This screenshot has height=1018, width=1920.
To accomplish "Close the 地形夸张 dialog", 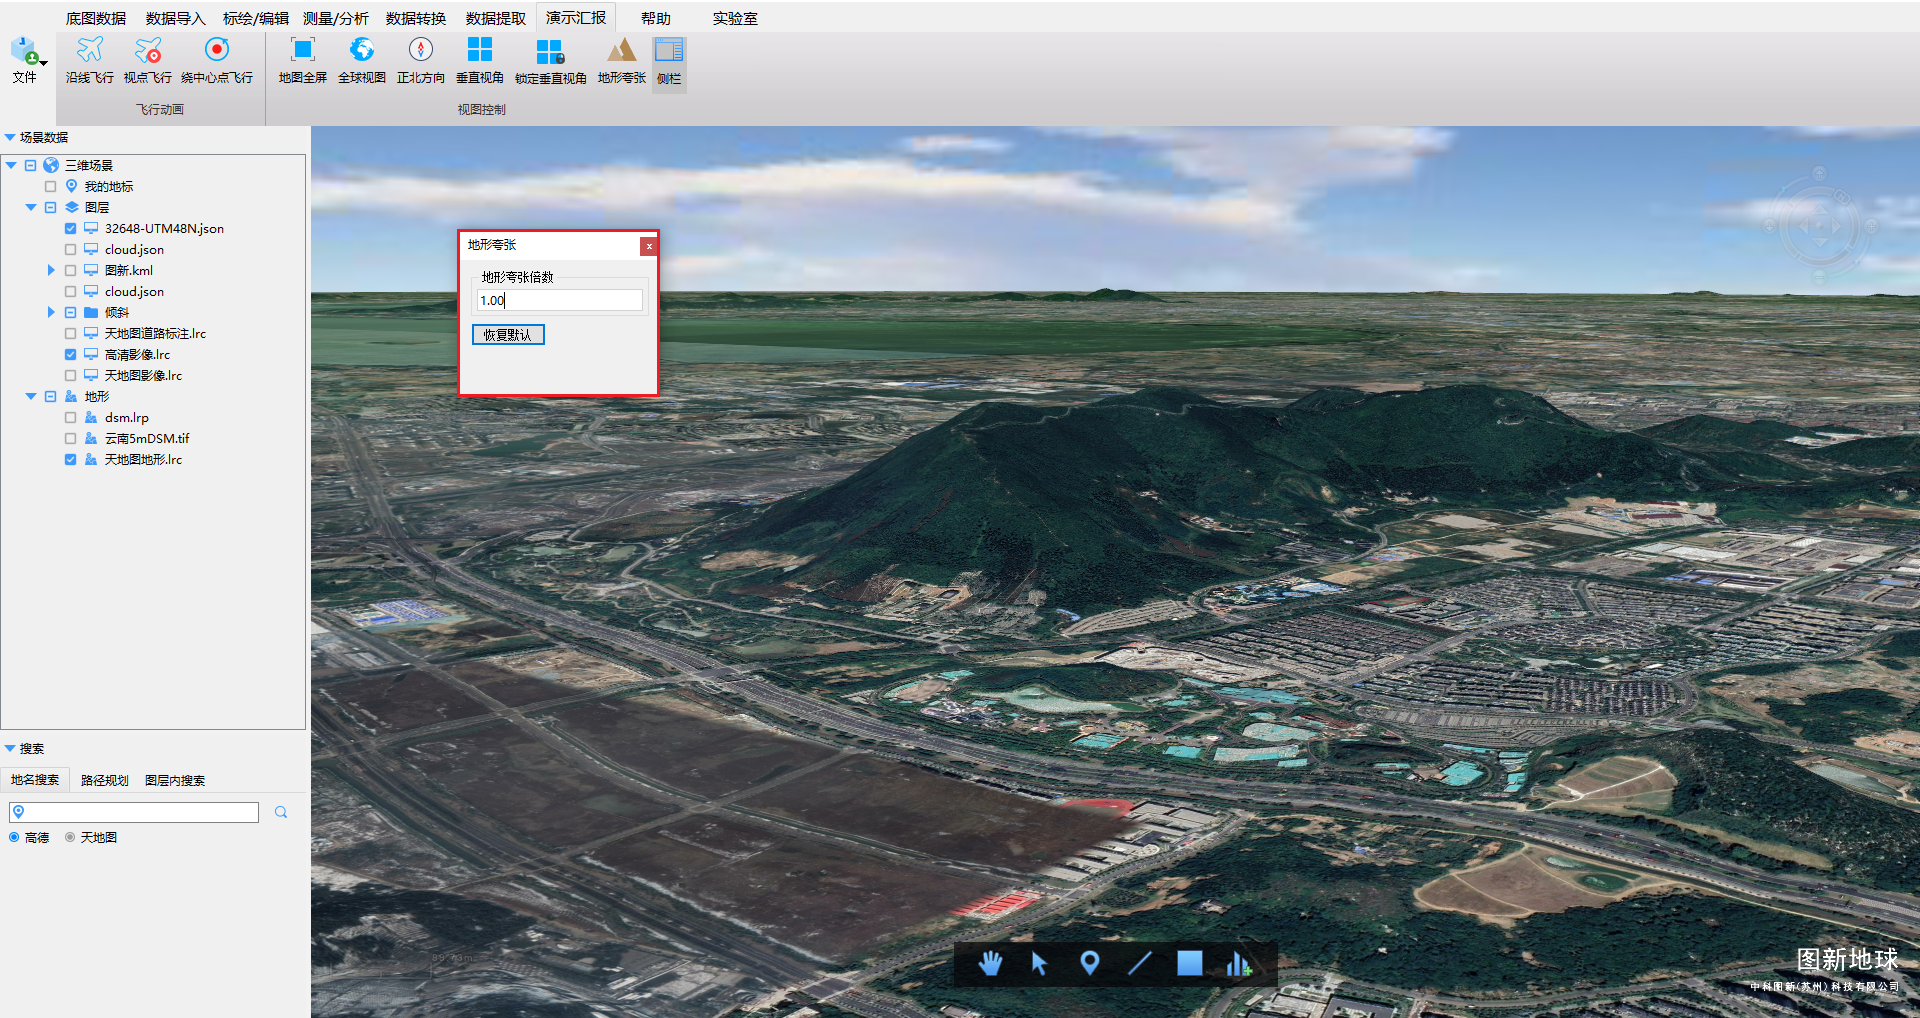I will pos(649,246).
